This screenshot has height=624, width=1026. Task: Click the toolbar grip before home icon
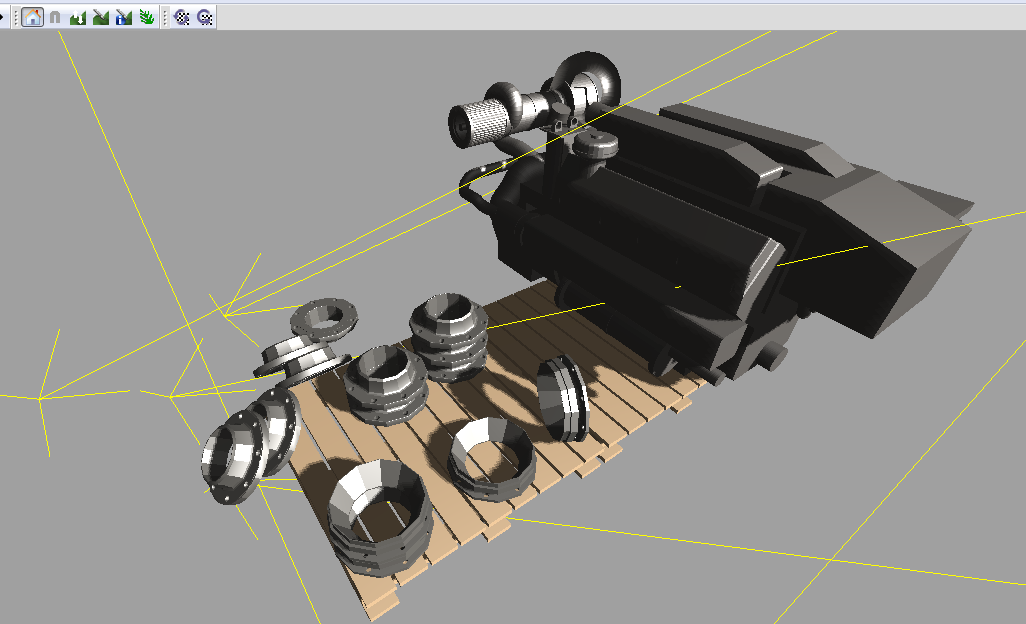(16, 18)
